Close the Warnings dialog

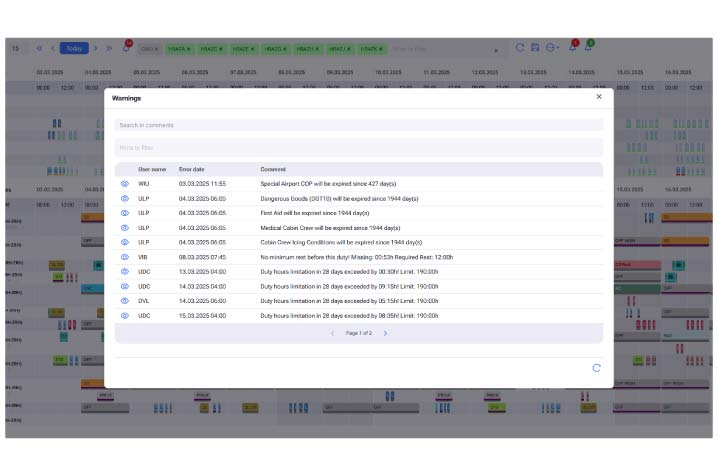click(599, 97)
